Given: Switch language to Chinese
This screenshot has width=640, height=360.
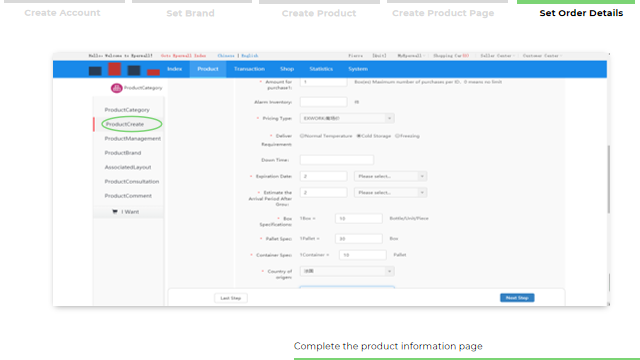Looking at the screenshot, I should (226, 56).
